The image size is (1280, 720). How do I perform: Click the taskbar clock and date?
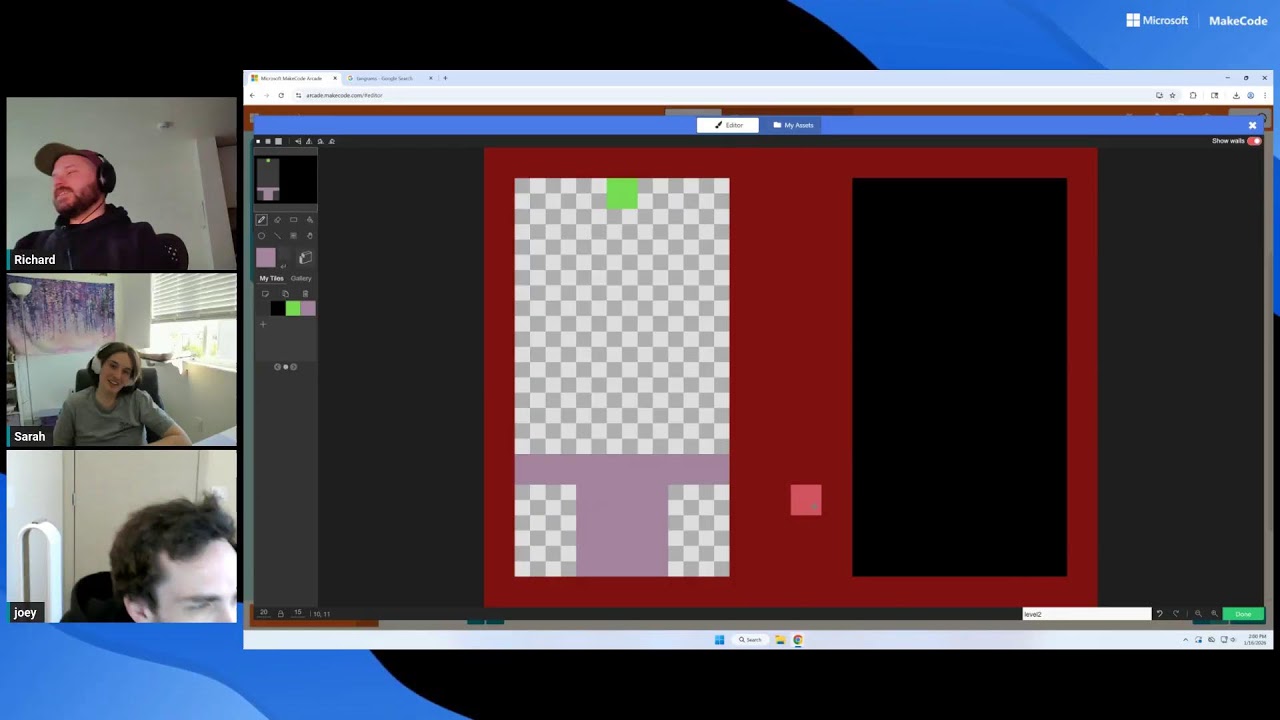[x=1257, y=640]
